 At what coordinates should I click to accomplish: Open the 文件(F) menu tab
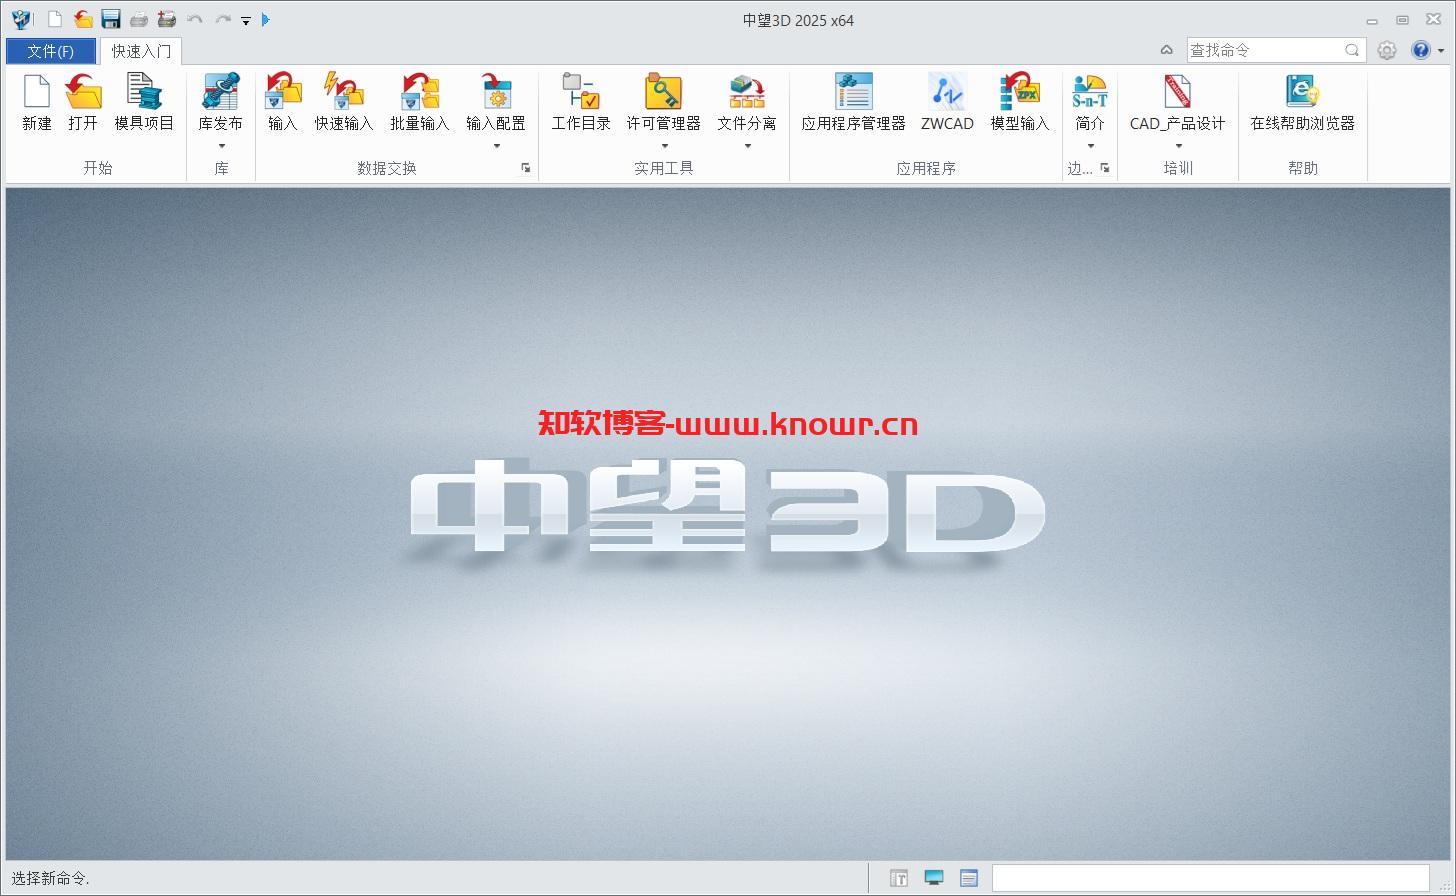(50, 51)
